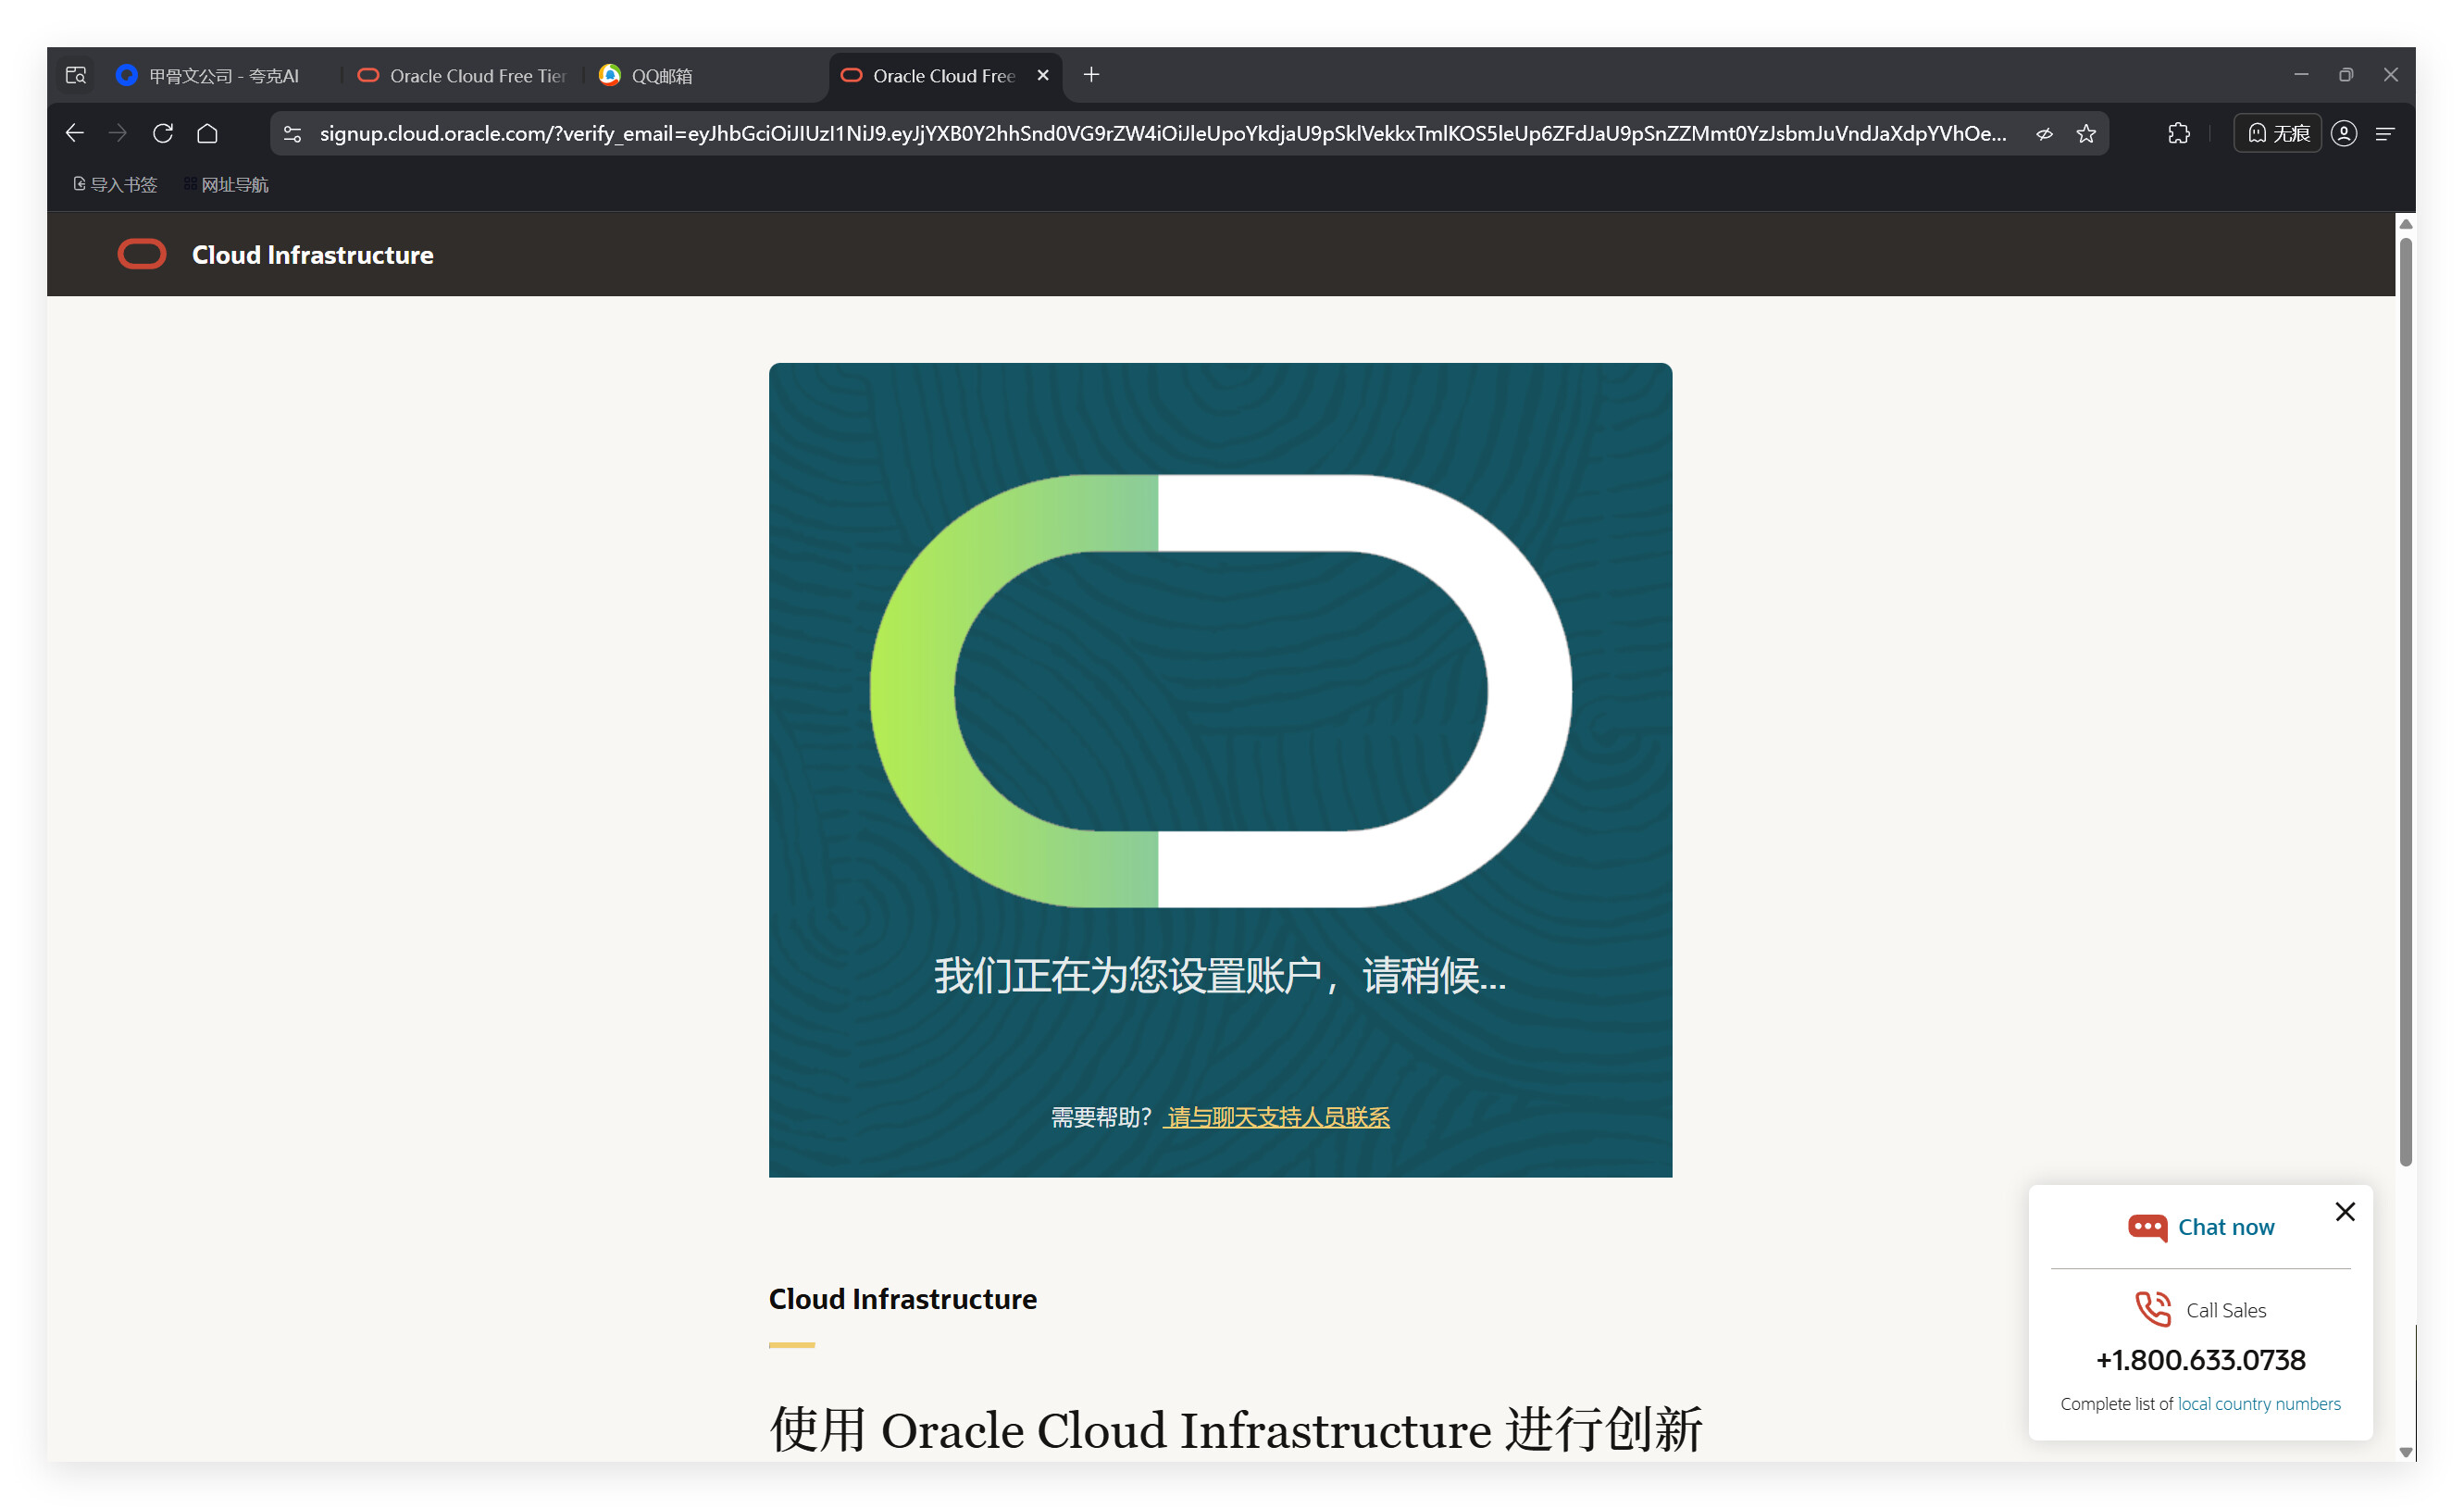Bookmark this page with the star icon

click(2086, 133)
